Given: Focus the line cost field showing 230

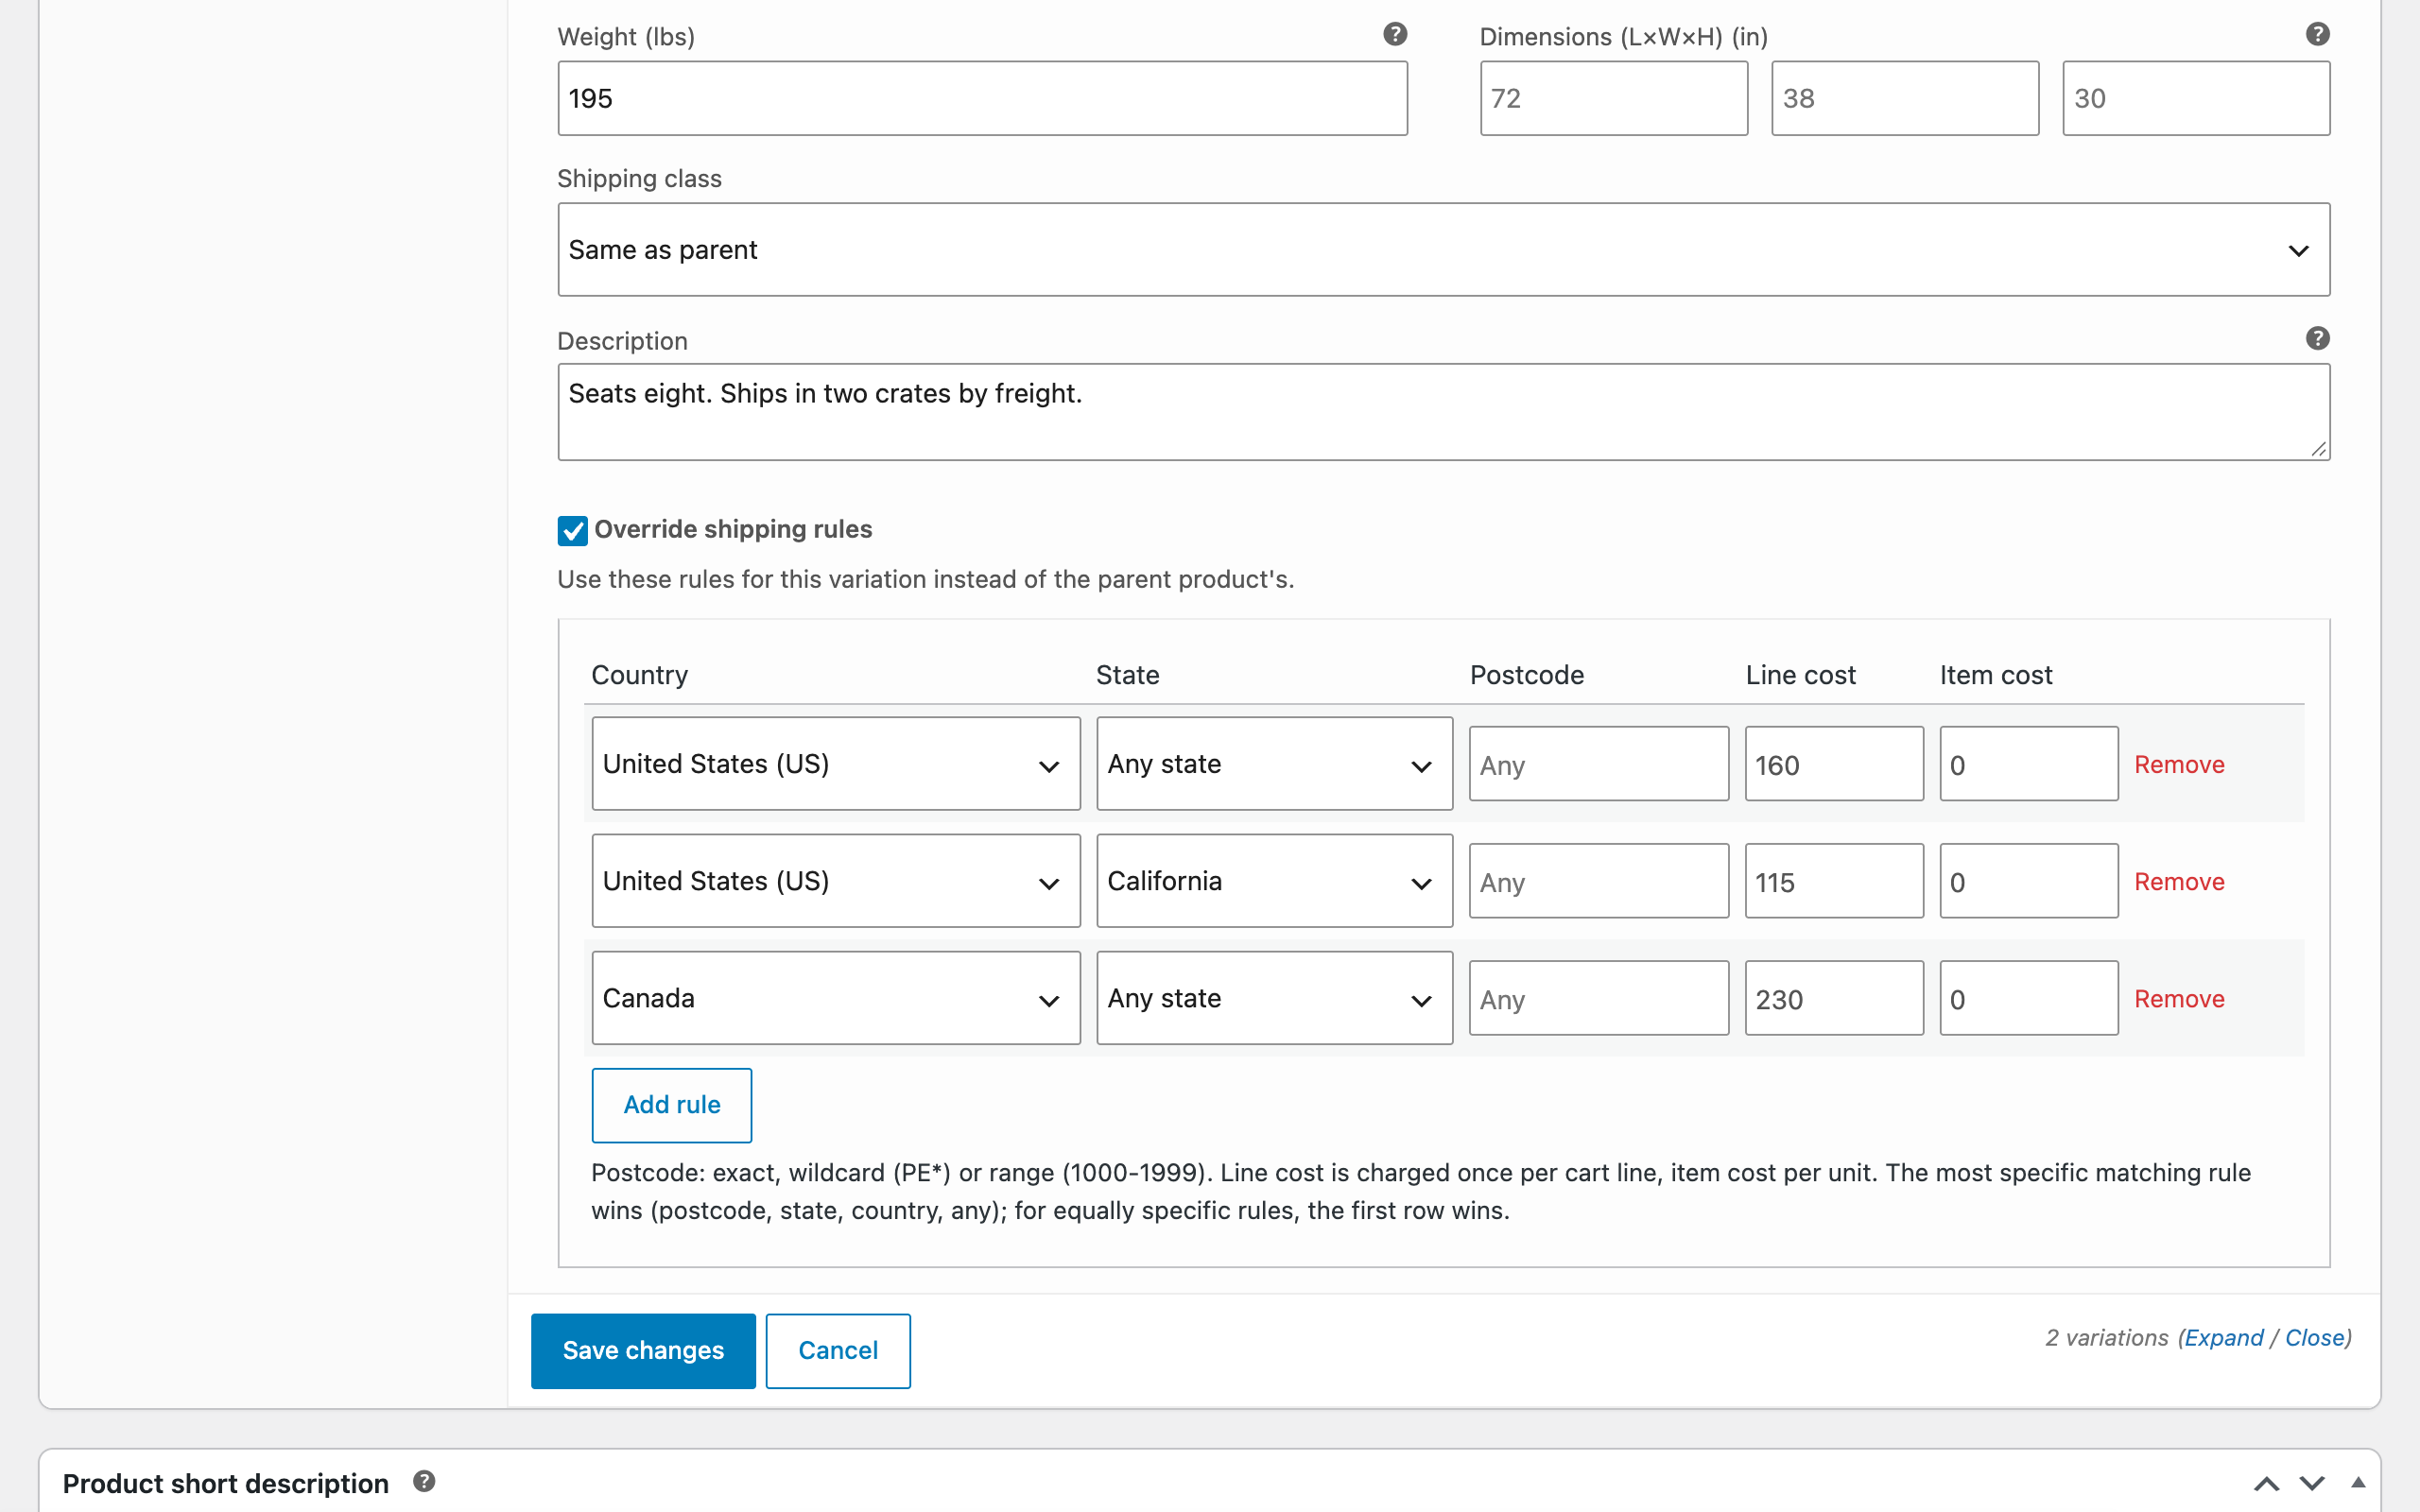Looking at the screenshot, I should [x=1834, y=998].
